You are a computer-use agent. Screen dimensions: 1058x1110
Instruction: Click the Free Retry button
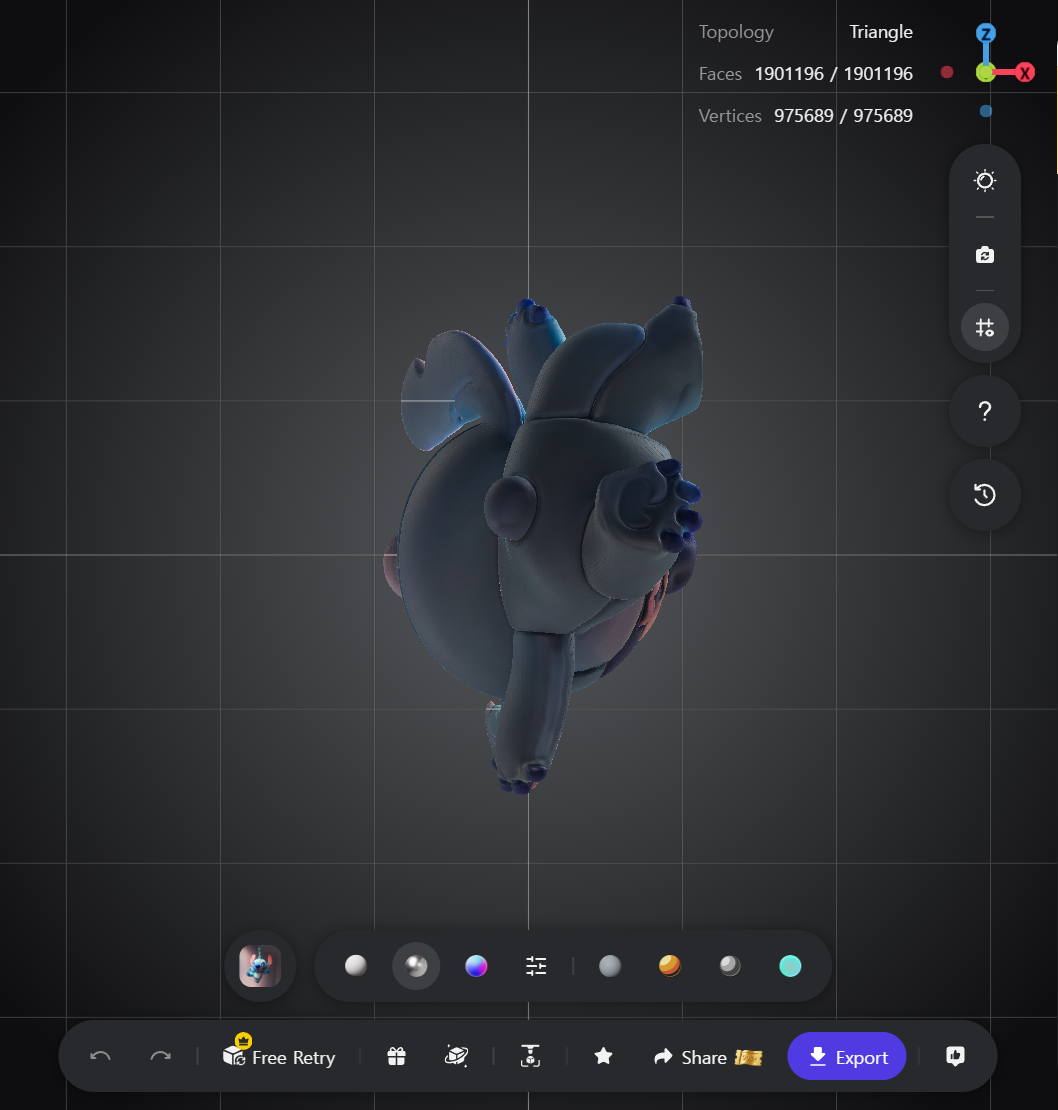(x=279, y=1056)
